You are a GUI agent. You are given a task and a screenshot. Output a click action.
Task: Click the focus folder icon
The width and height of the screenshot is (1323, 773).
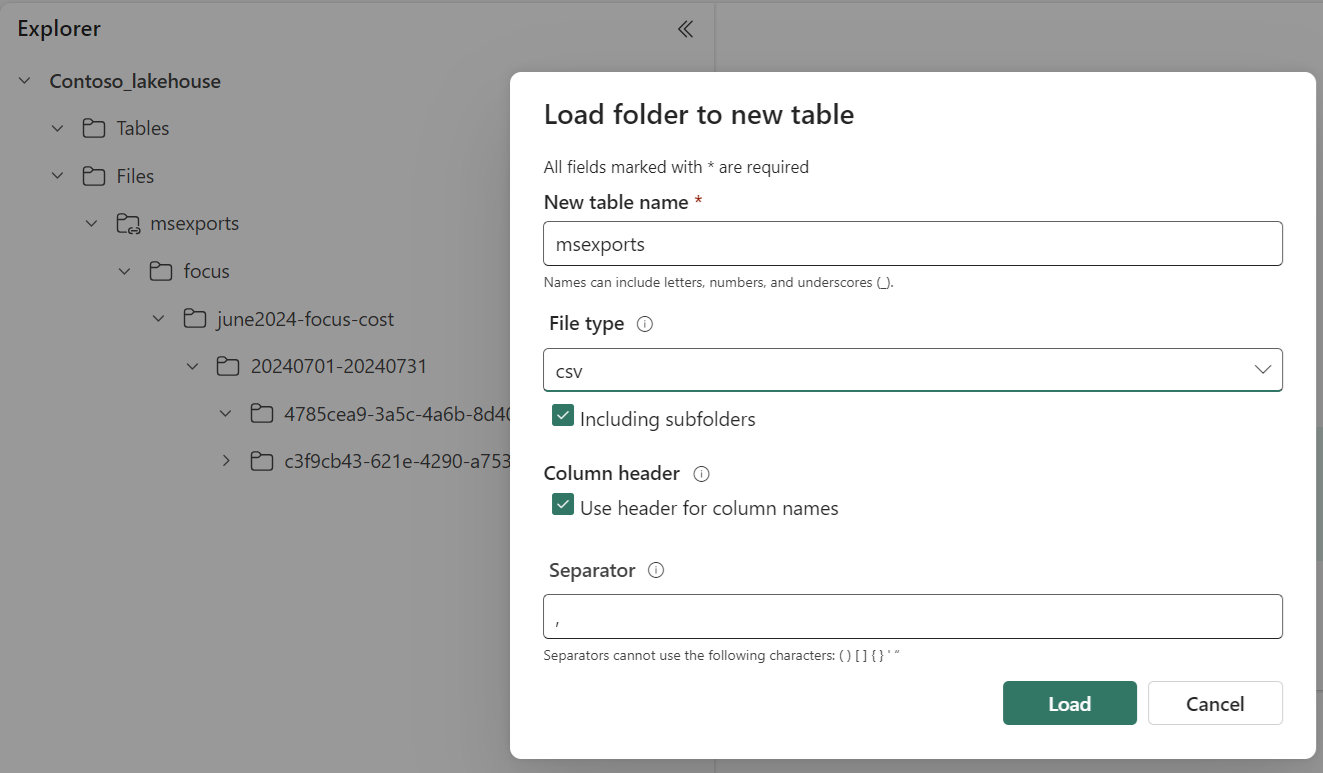tap(160, 270)
